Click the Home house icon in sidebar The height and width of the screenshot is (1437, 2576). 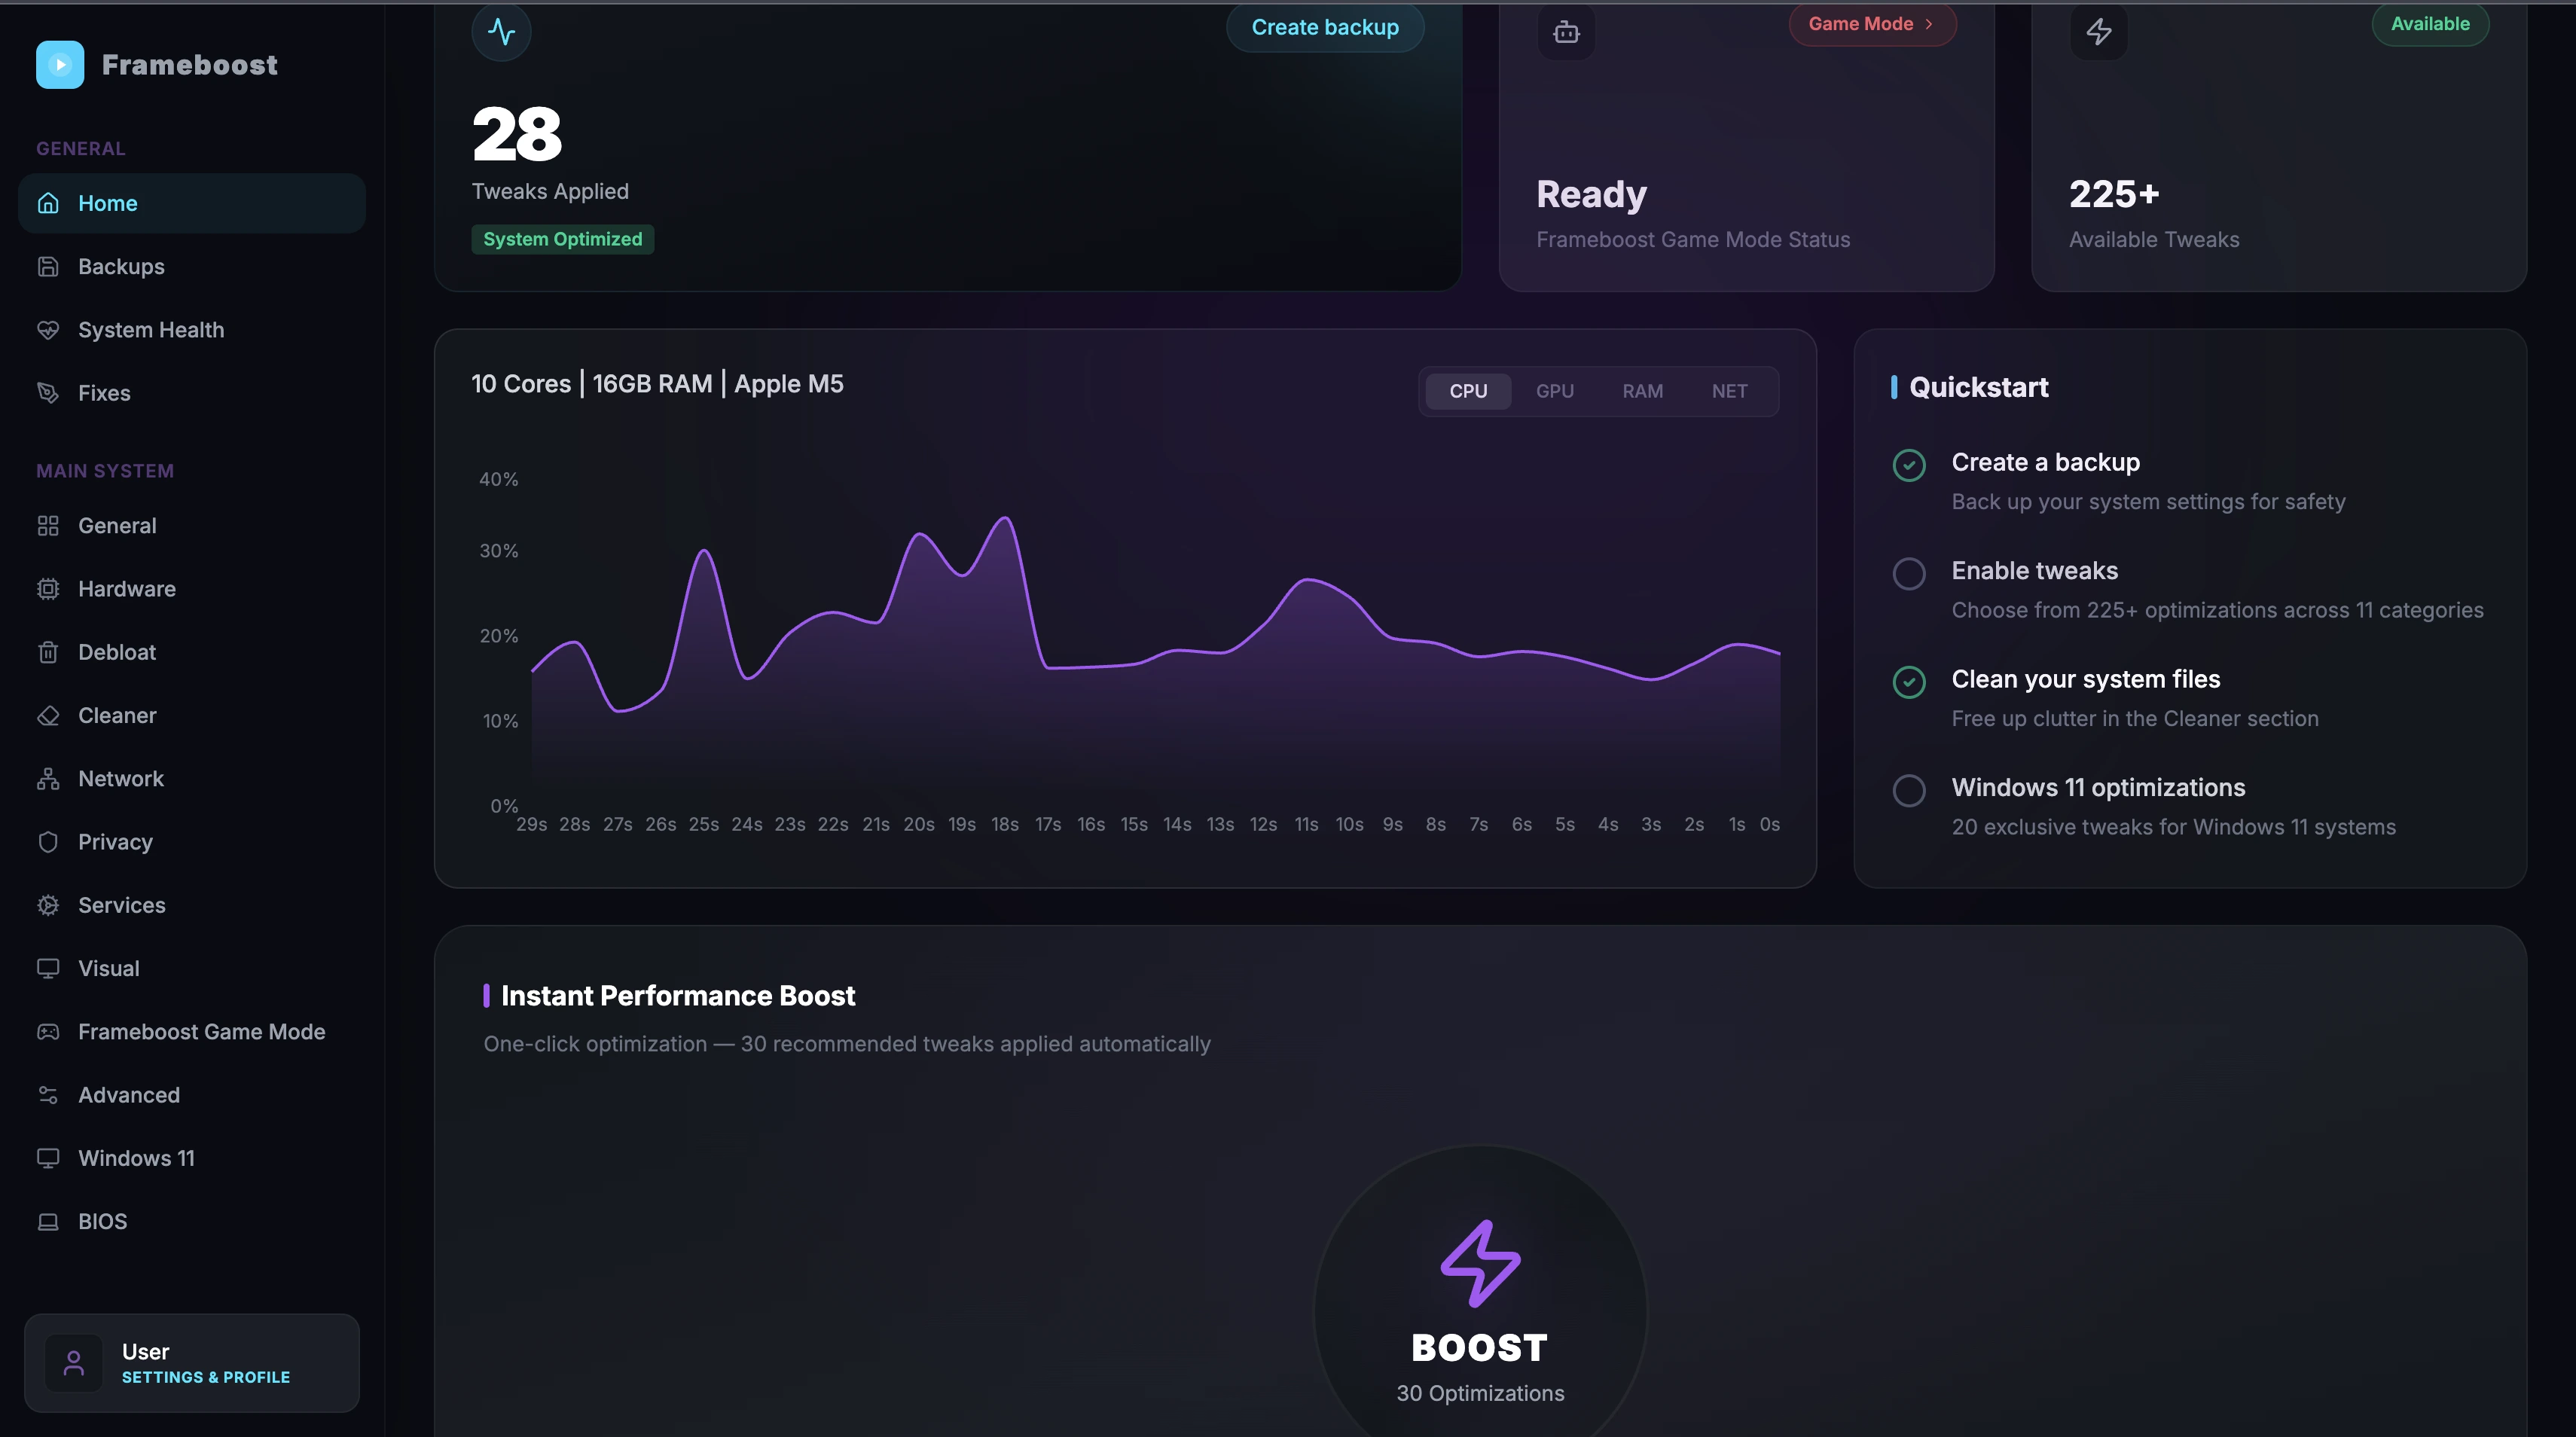pyautogui.click(x=48, y=203)
